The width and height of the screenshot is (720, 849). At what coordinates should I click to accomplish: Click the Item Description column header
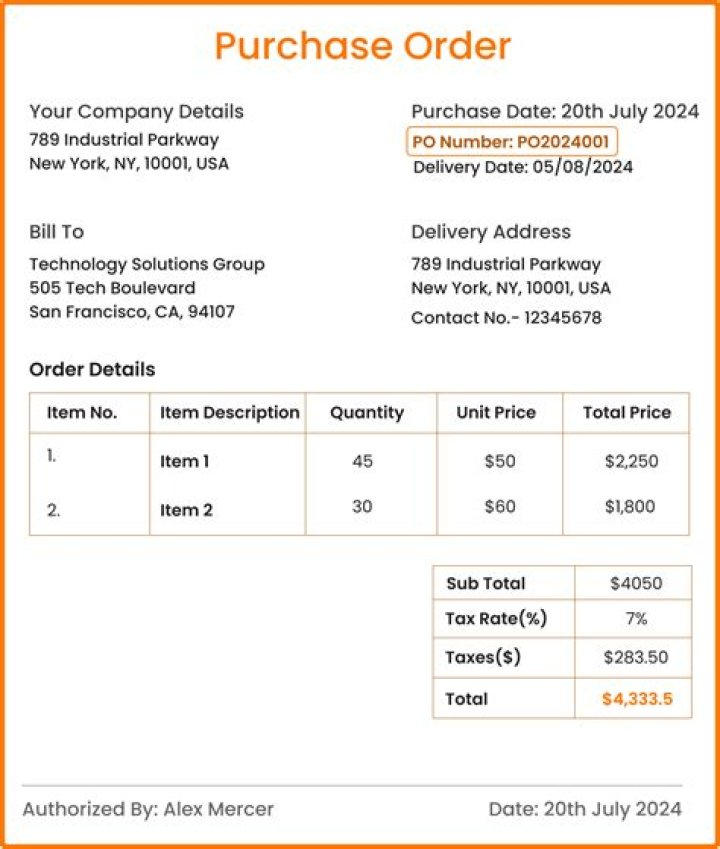[229, 412]
